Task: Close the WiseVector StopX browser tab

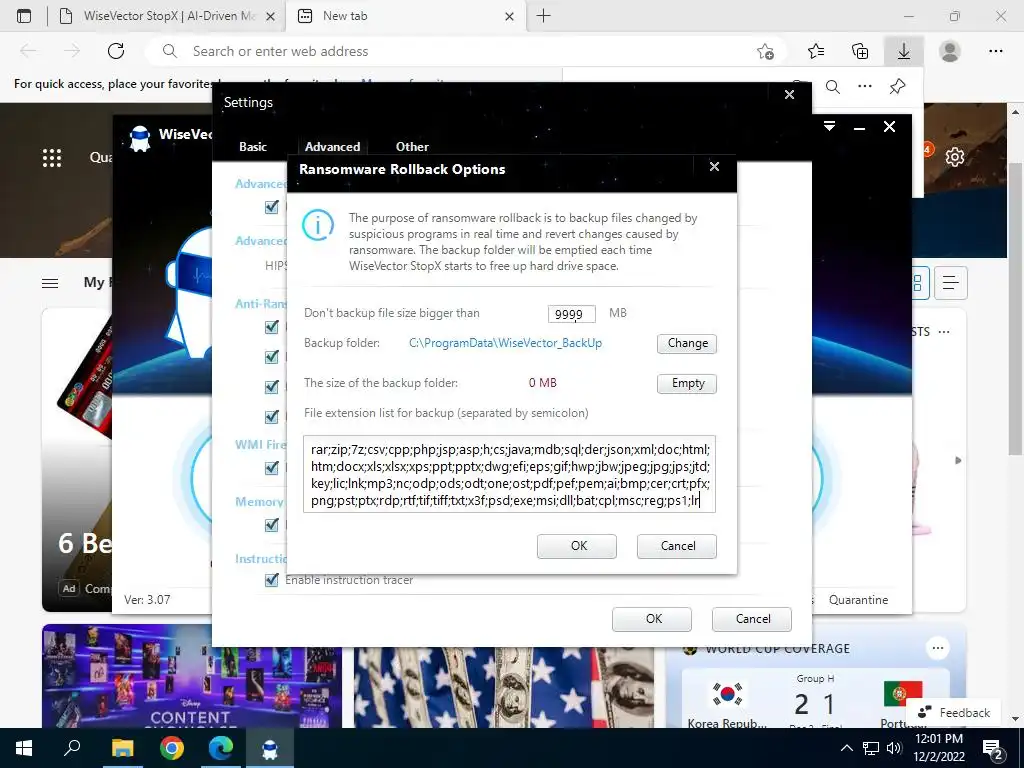Action: [x=270, y=17]
